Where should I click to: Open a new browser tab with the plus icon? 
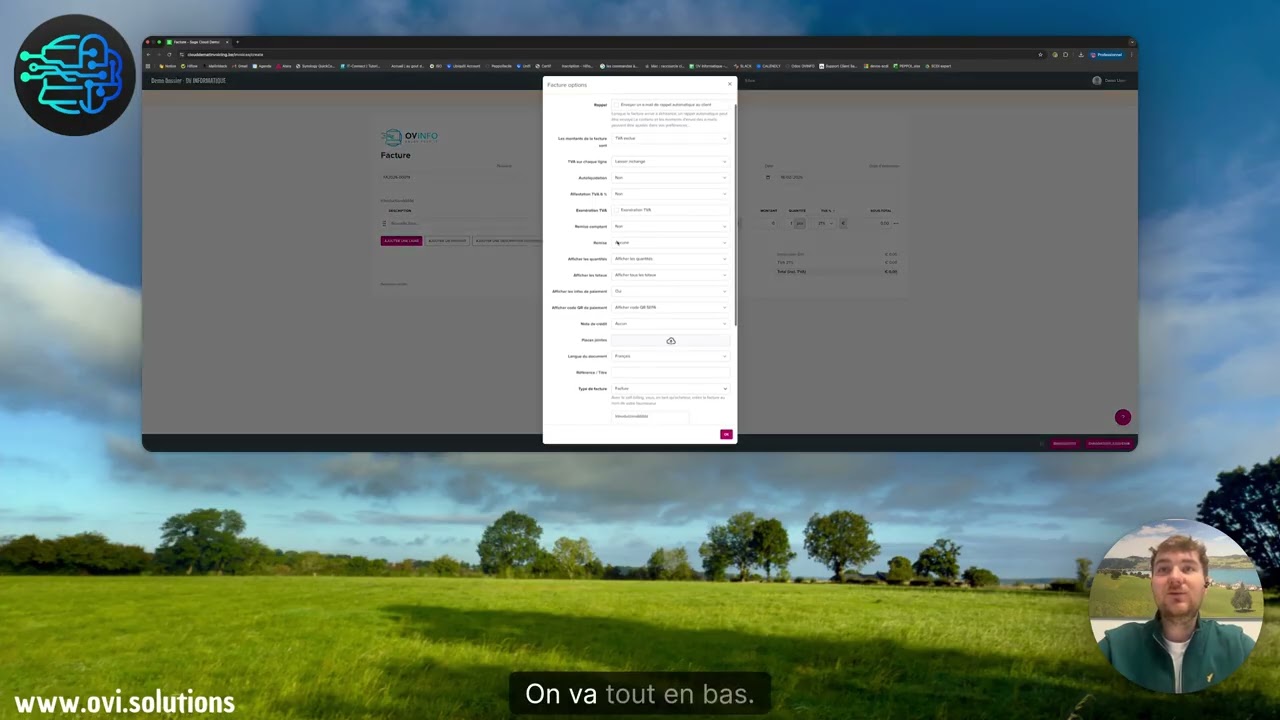237,42
